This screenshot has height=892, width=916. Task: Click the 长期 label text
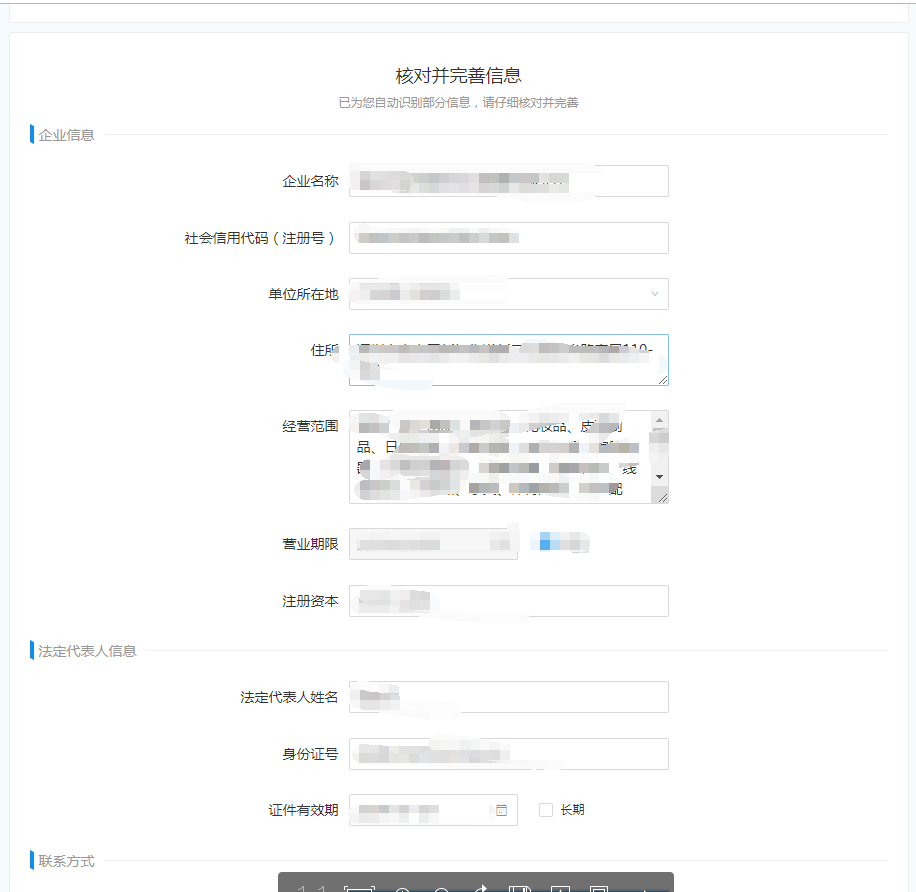click(x=572, y=810)
